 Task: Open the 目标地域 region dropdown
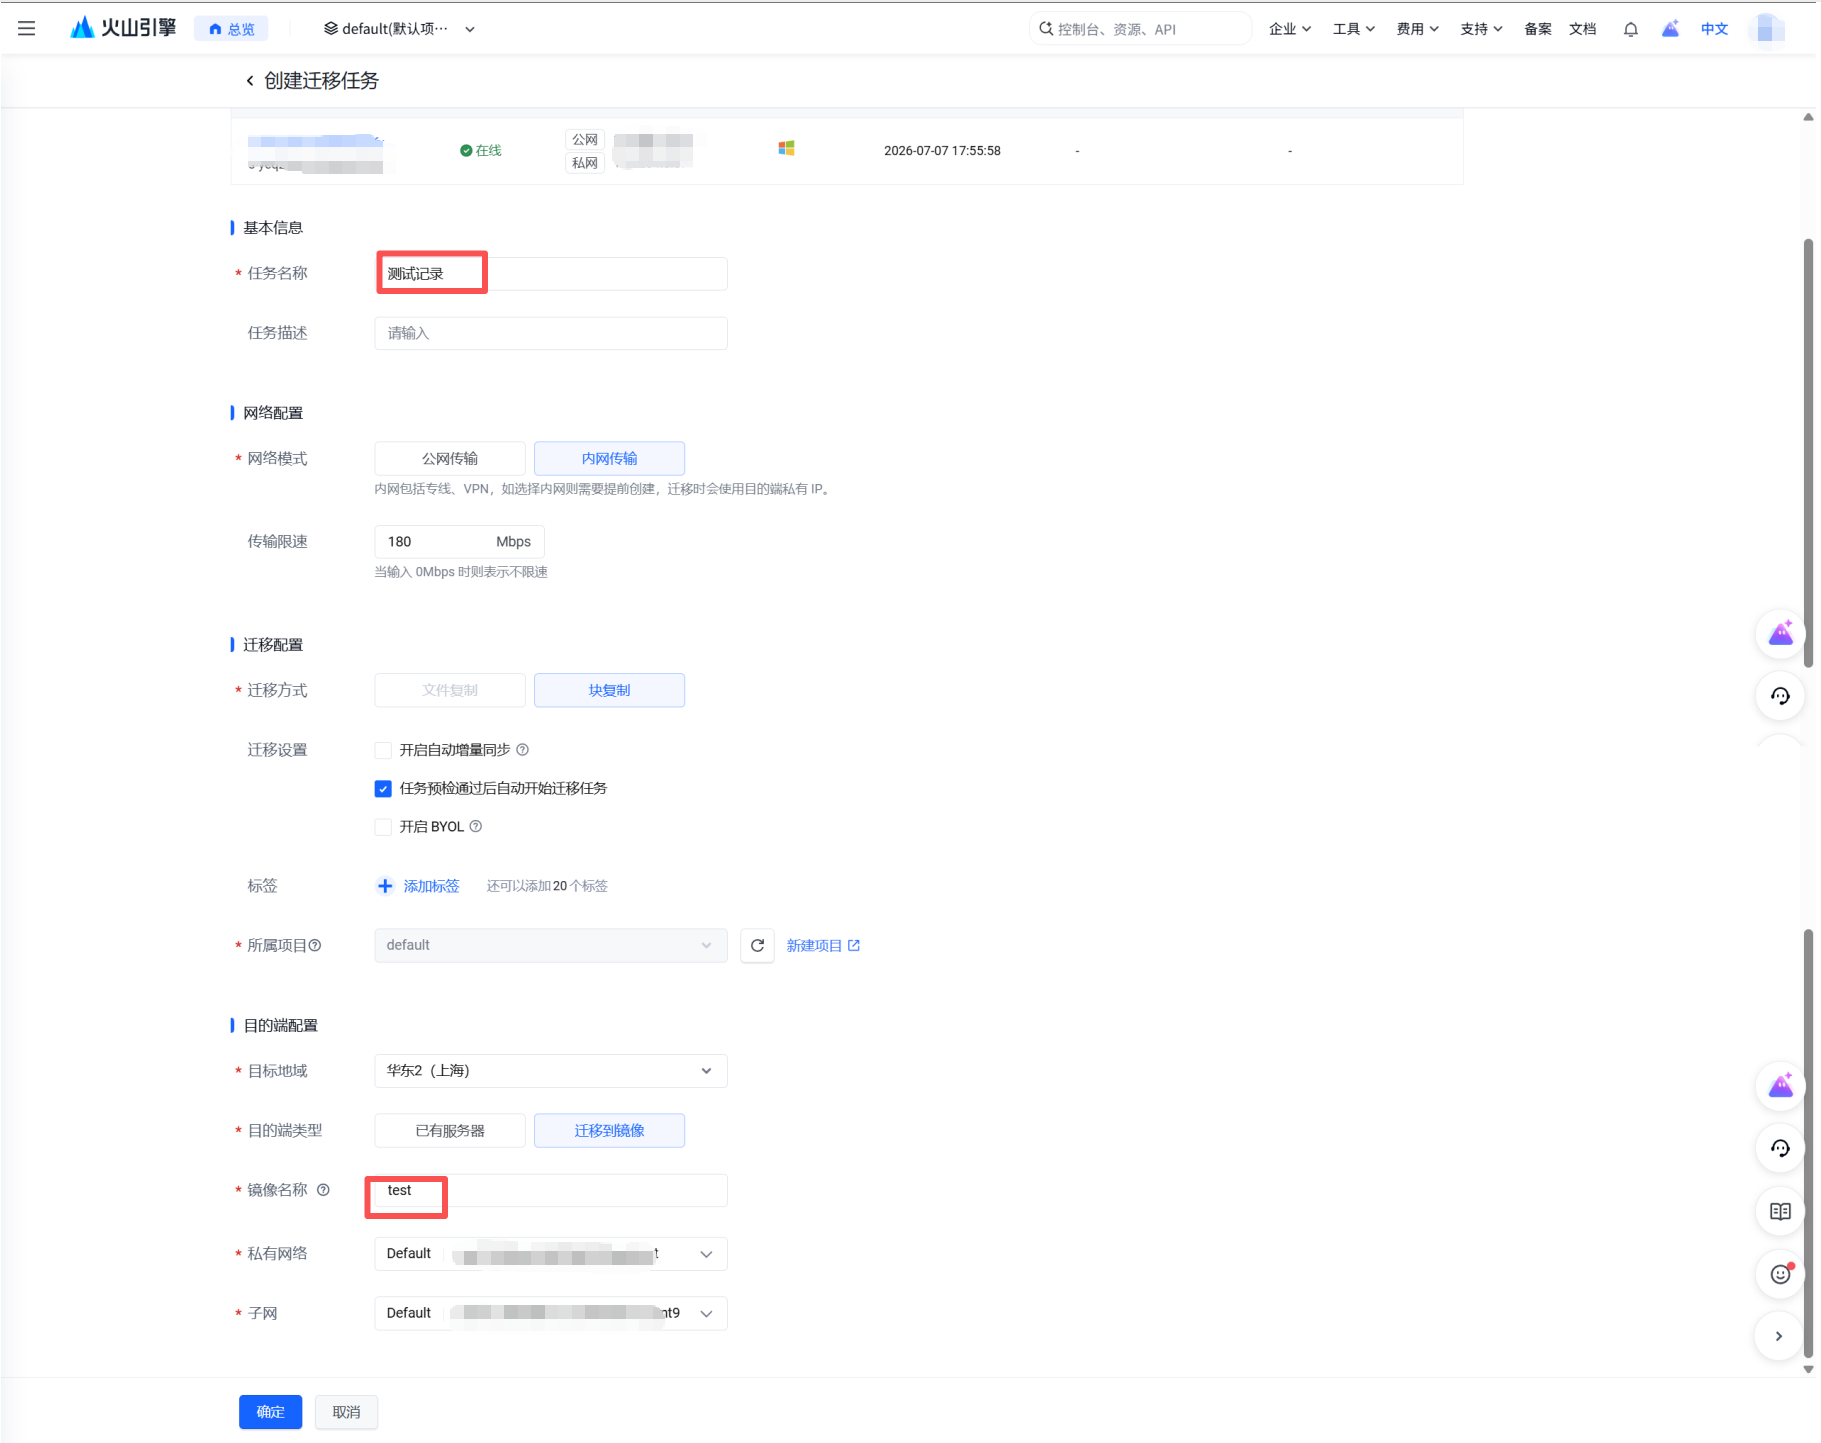coord(551,1071)
